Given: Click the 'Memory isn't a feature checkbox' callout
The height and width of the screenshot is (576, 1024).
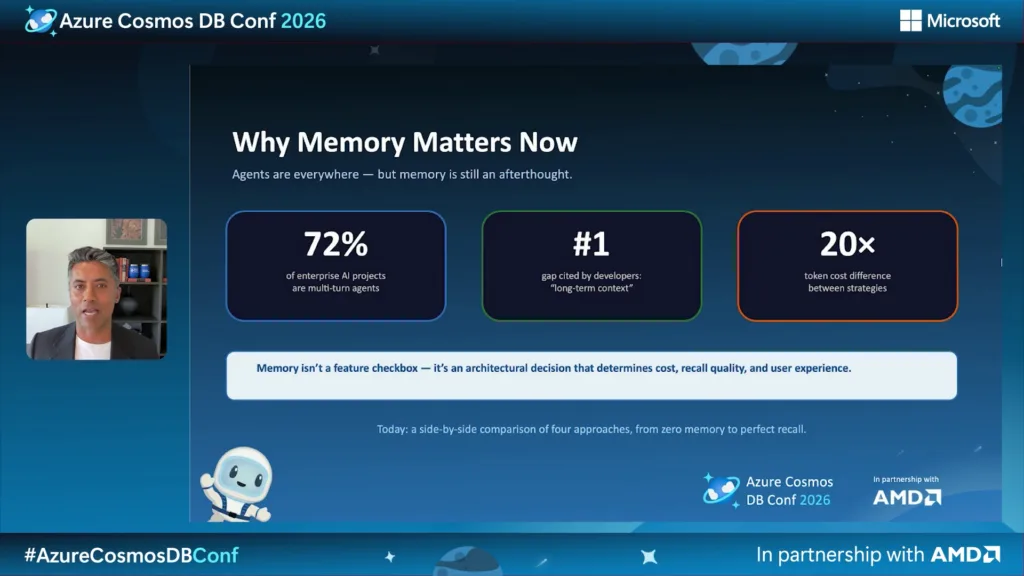Looking at the screenshot, I should pyautogui.click(x=592, y=376).
